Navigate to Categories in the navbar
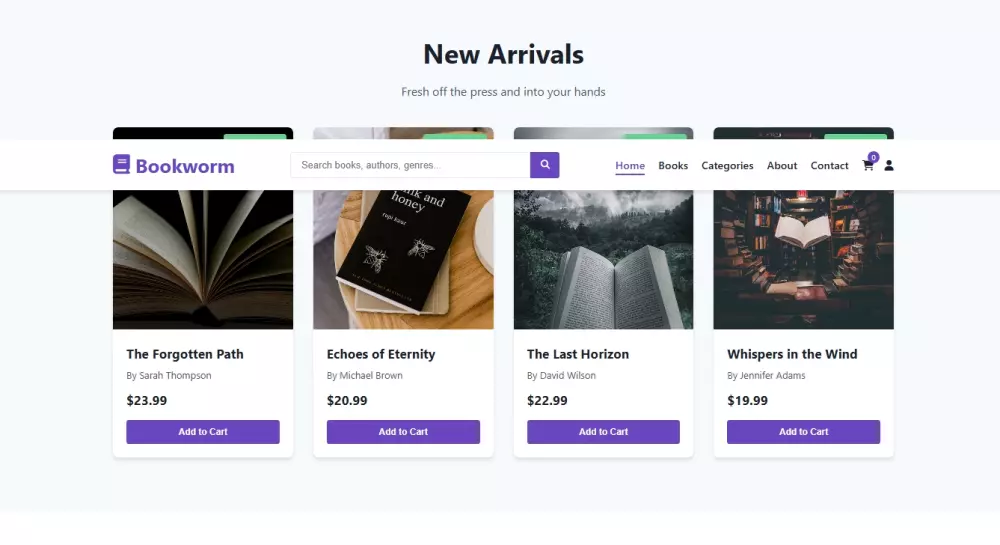 tap(727, 166)
